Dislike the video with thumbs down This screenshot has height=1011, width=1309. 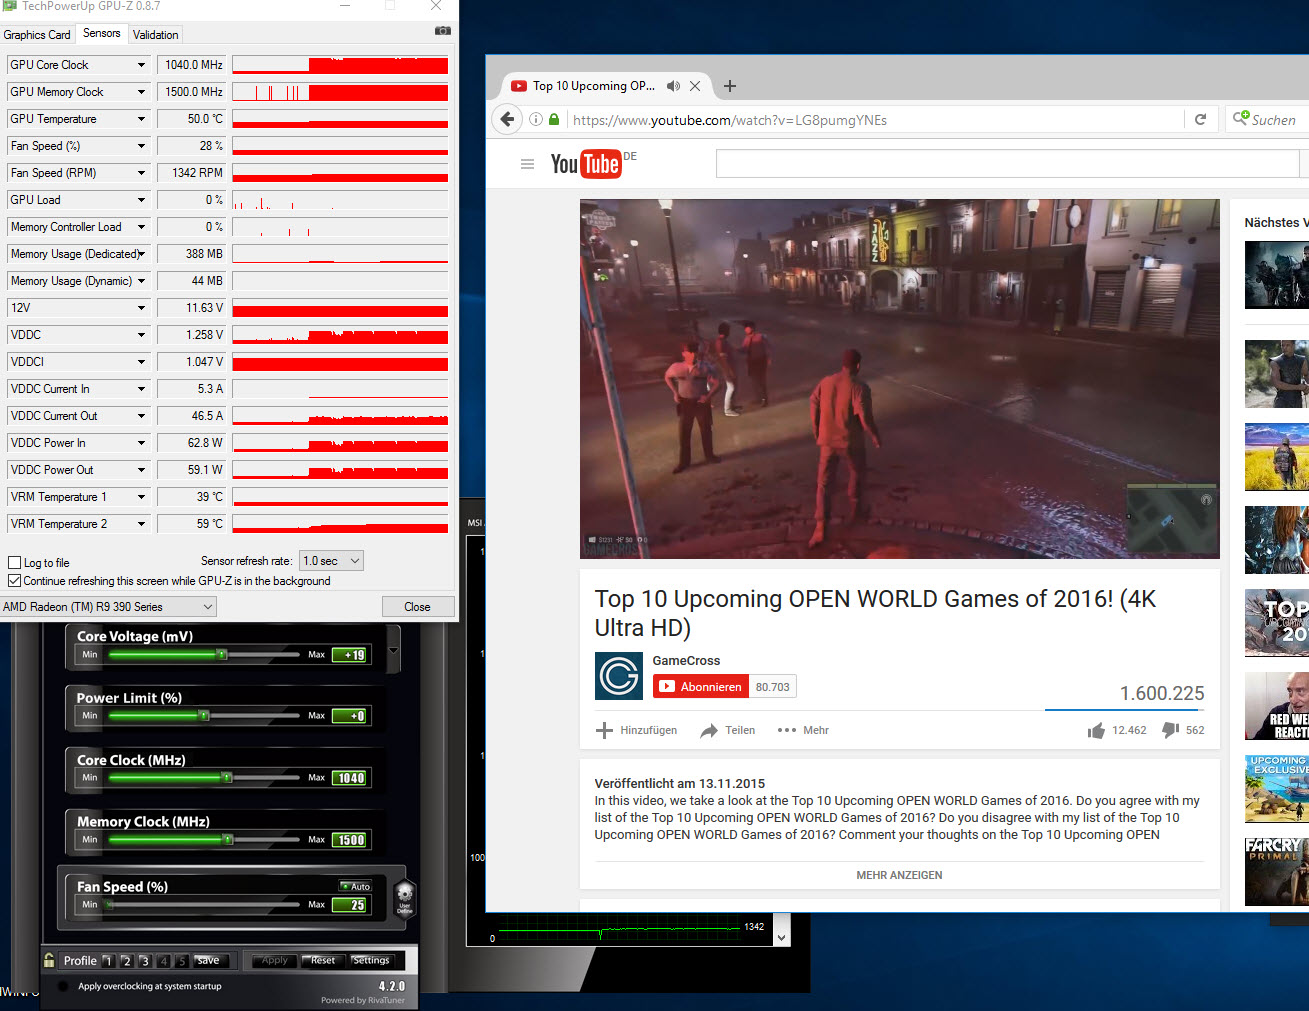click(1170, 730)
